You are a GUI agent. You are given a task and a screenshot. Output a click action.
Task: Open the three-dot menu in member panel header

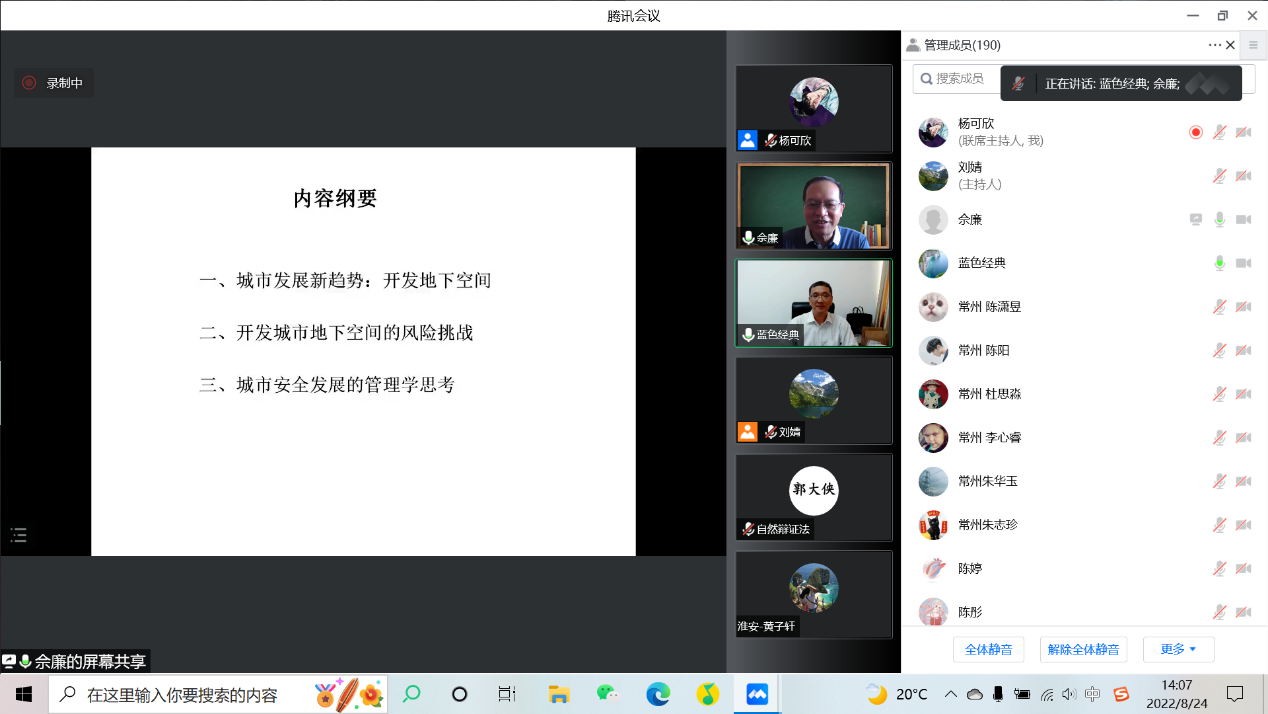tap(1214, 45)
